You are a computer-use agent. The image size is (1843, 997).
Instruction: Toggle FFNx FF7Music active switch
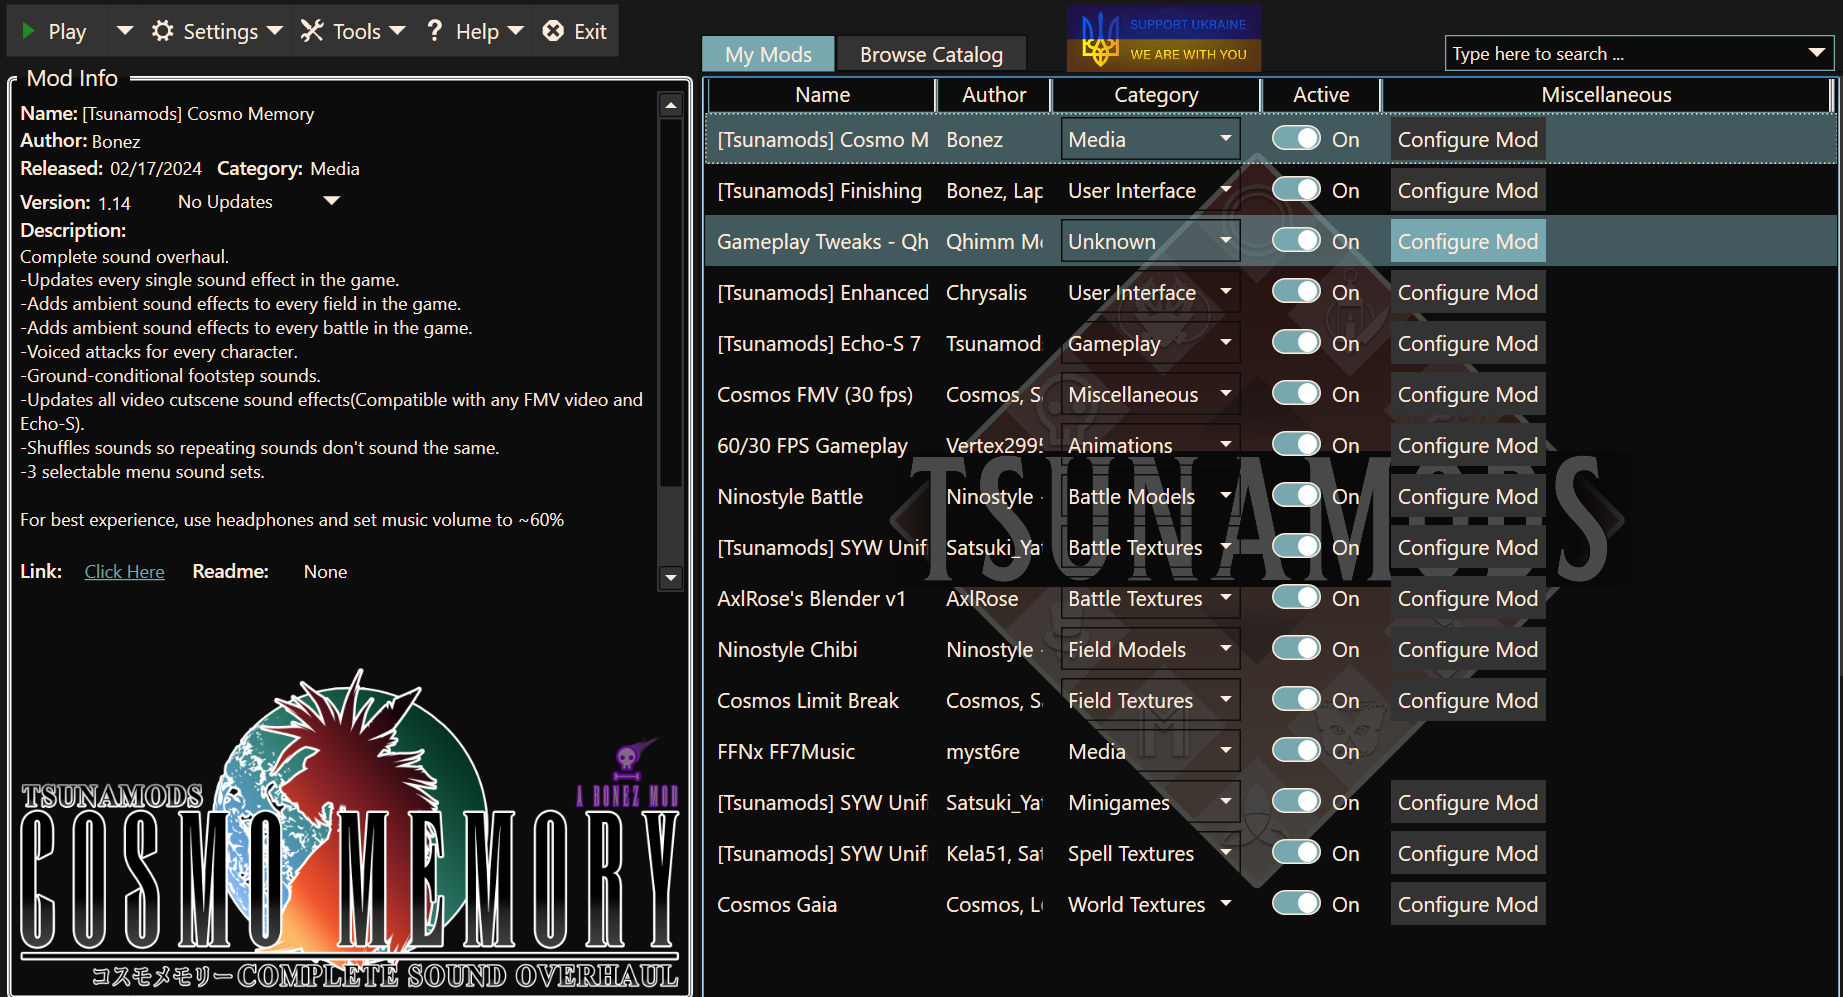click(1297, 750)
